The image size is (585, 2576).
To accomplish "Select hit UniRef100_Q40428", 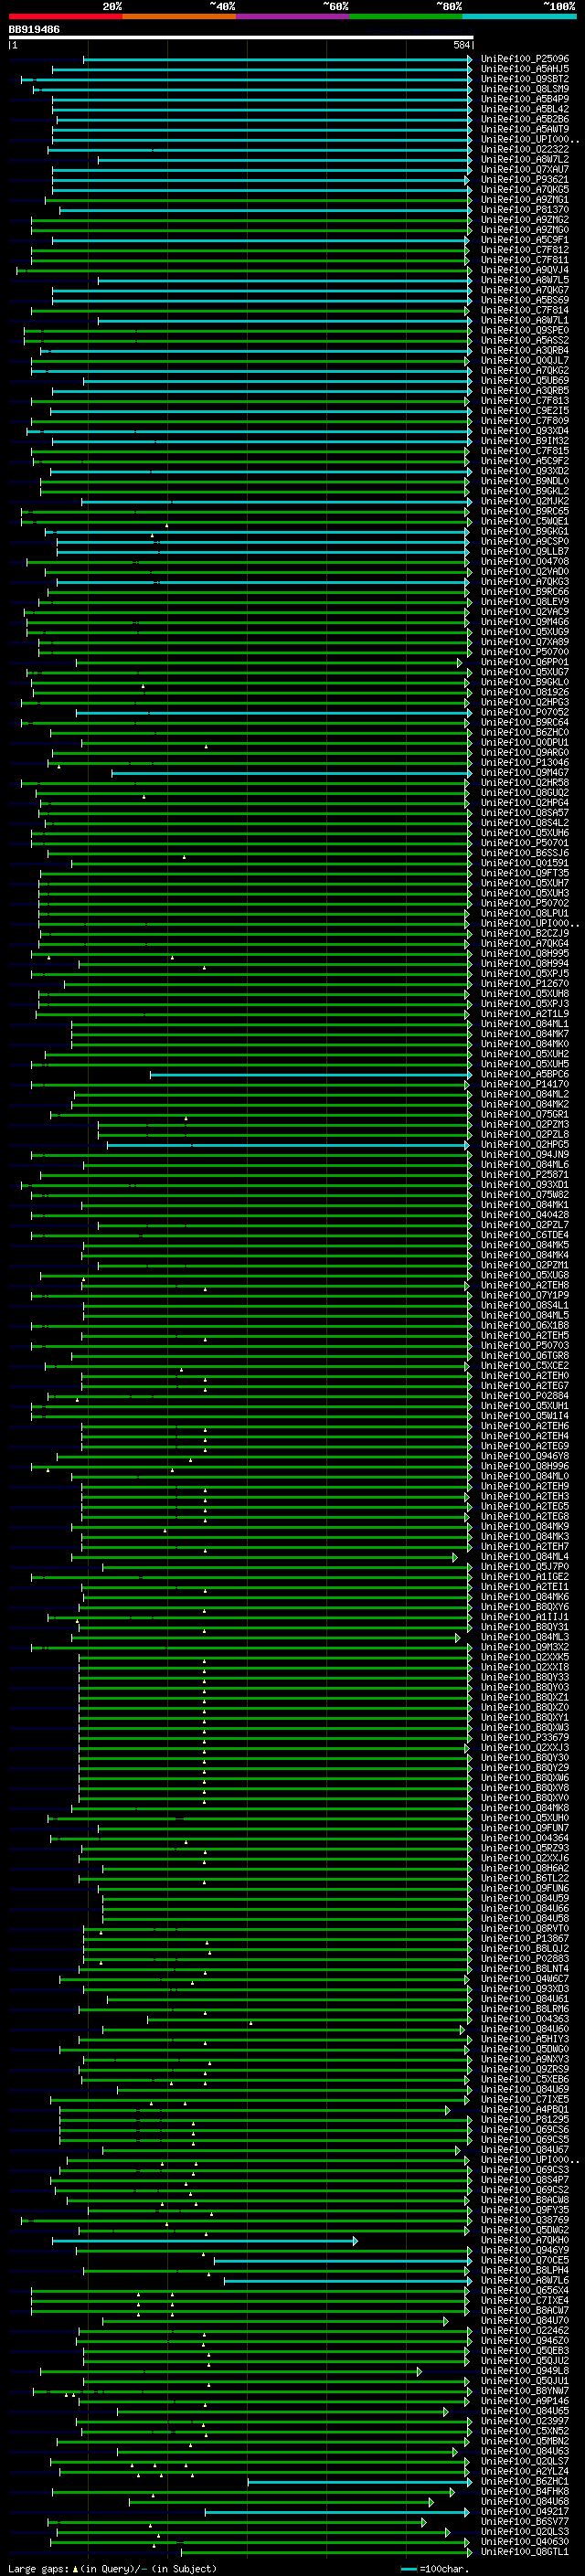I will (x=524, y=1215).
